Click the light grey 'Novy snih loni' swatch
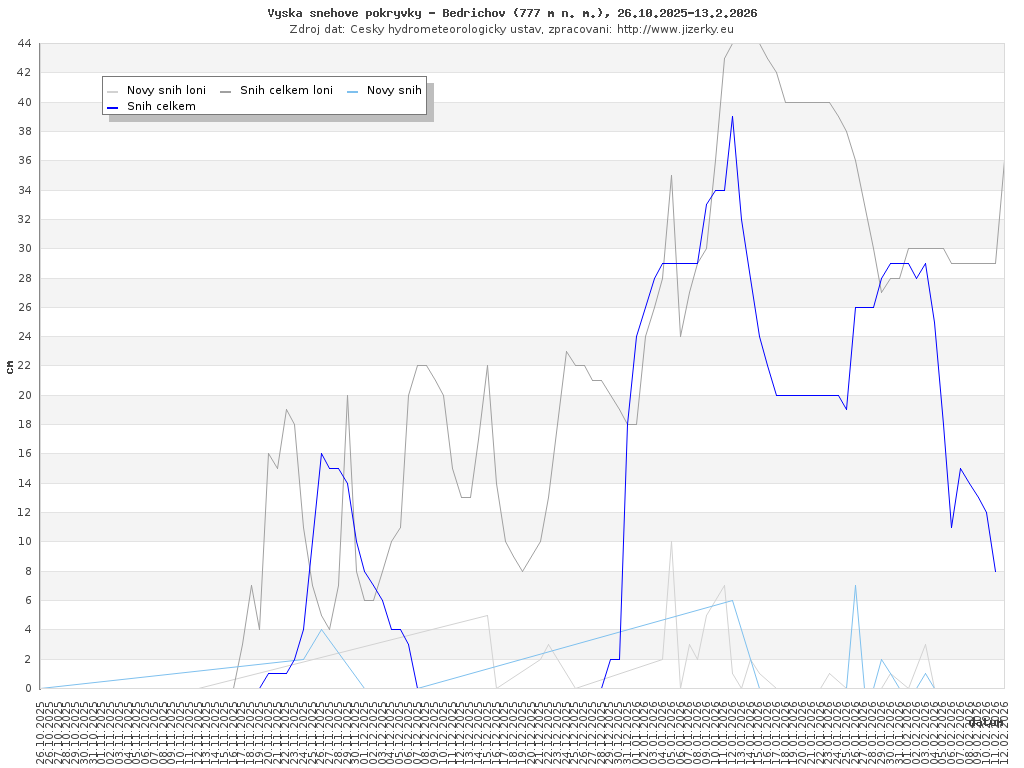Viewport: 1024px width, 768px height. [x=113, y=91]
